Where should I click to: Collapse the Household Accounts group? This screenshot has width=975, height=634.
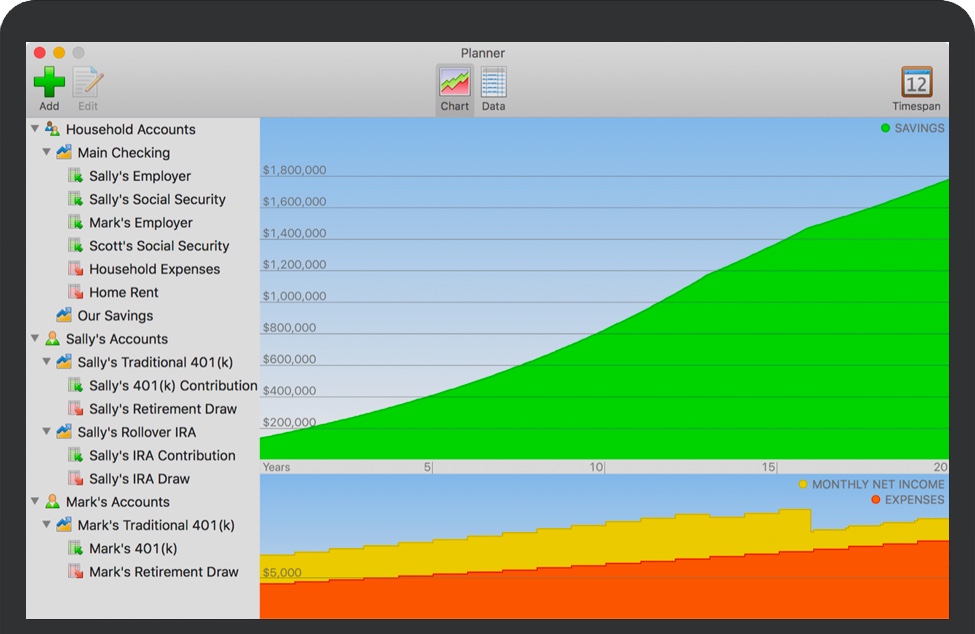pos(36,129)
